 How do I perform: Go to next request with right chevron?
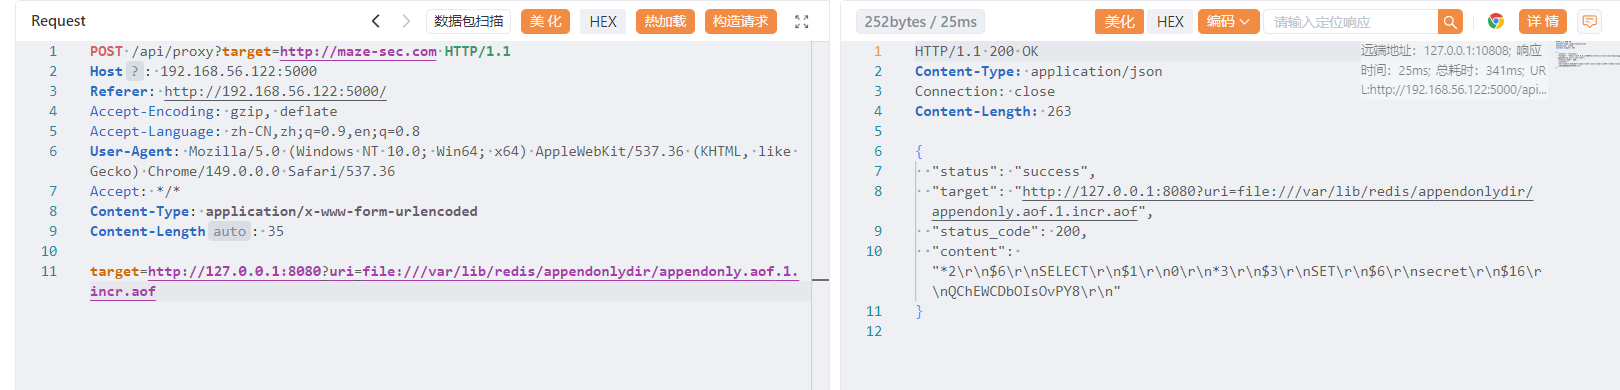(x=406, y=21)
